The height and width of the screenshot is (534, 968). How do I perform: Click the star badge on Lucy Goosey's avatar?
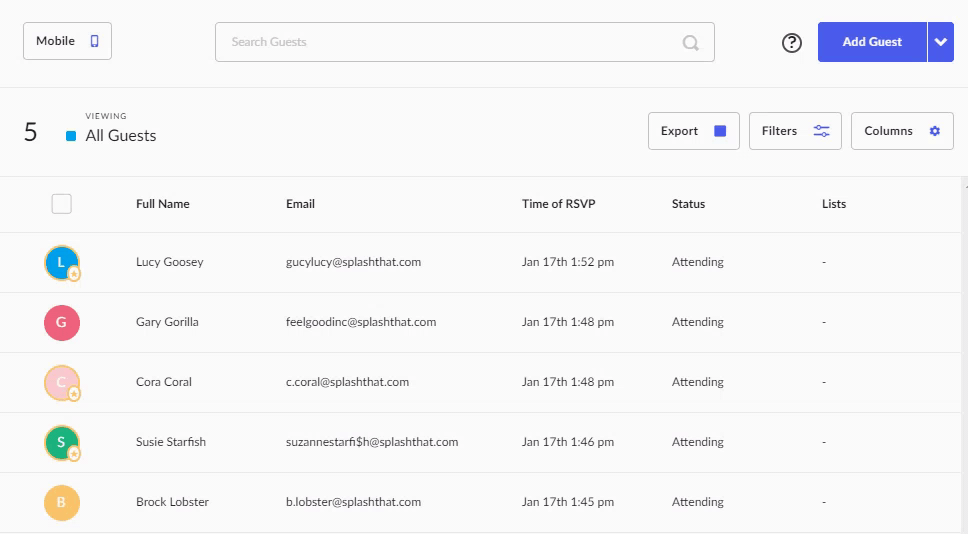click(73, 273)
